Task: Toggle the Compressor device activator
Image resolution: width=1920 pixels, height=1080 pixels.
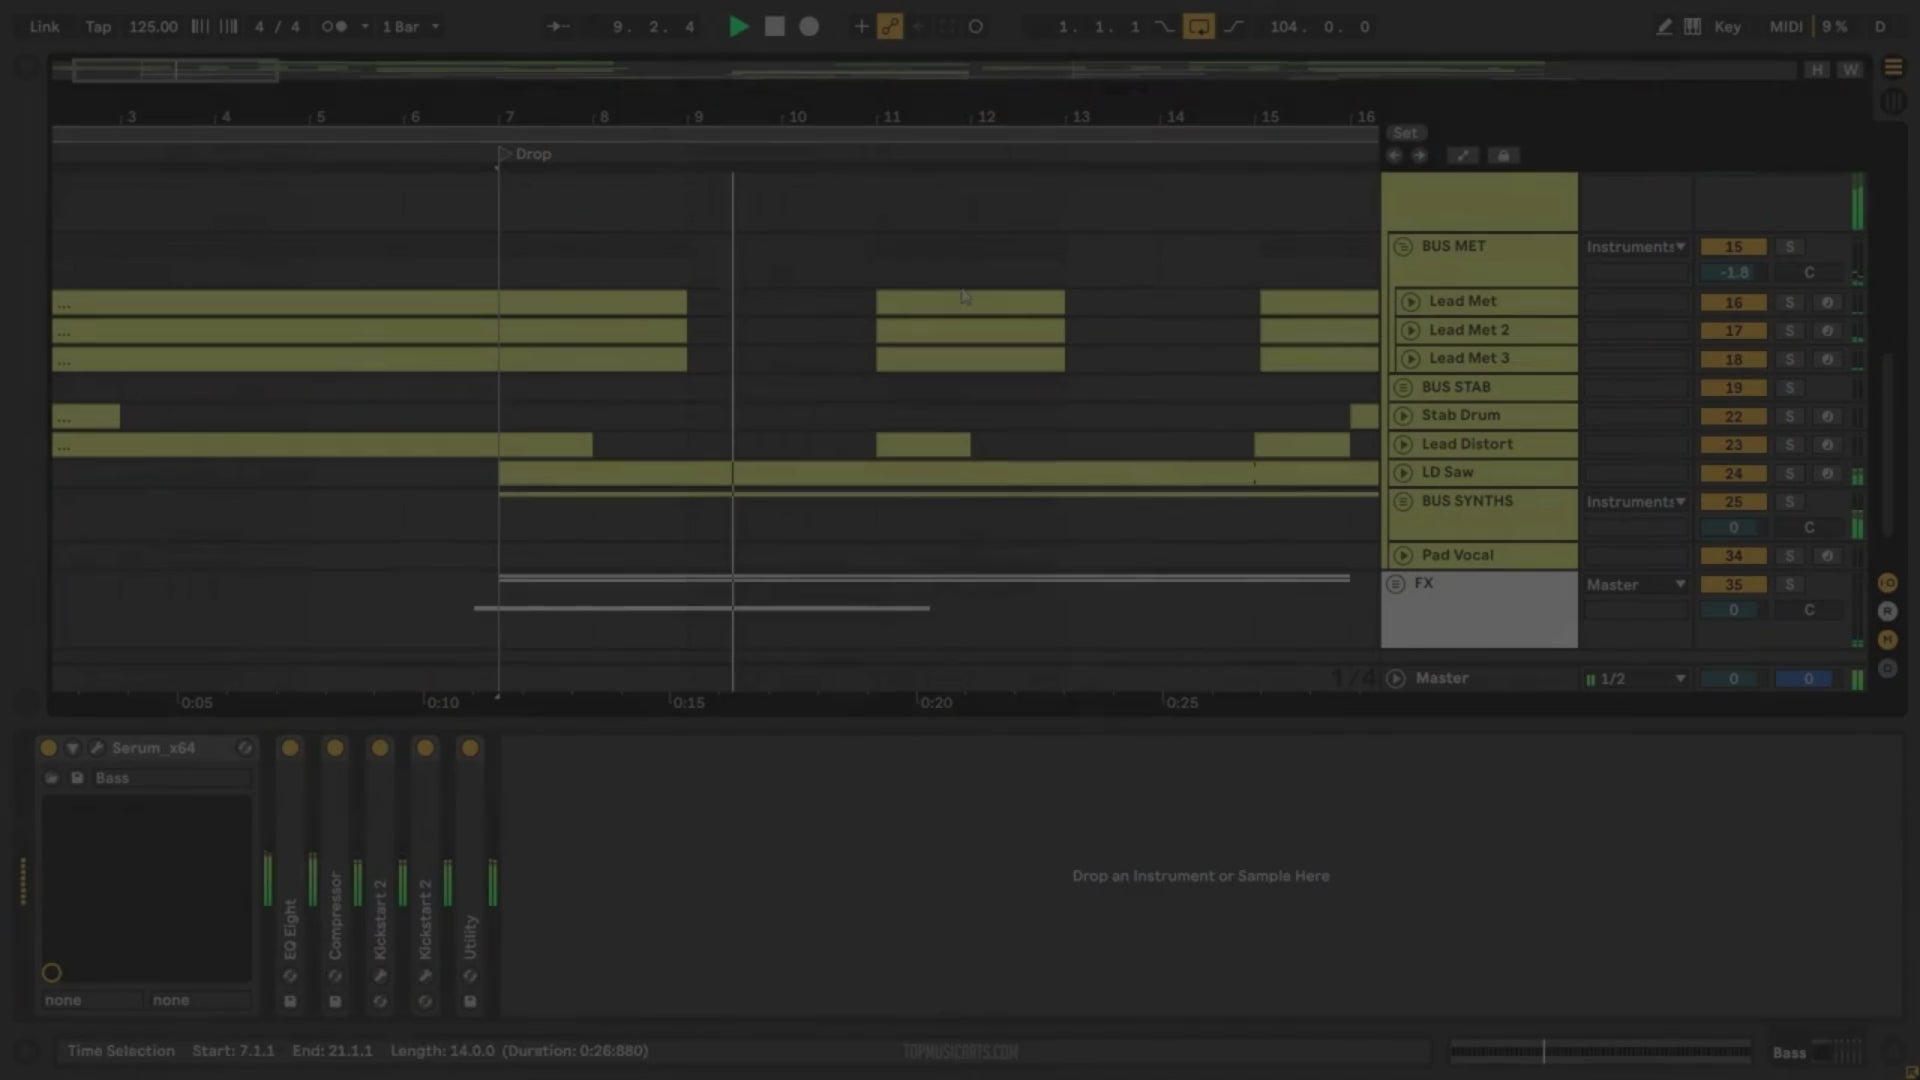Action: pos(335,748)
